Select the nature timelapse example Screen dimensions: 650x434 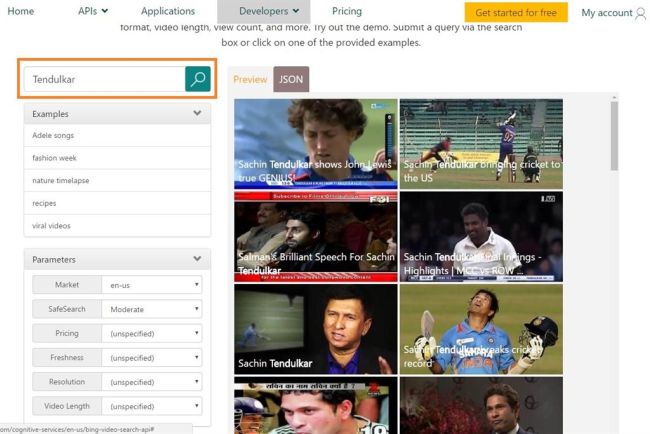pyautogui.click(x=117, y=180)
